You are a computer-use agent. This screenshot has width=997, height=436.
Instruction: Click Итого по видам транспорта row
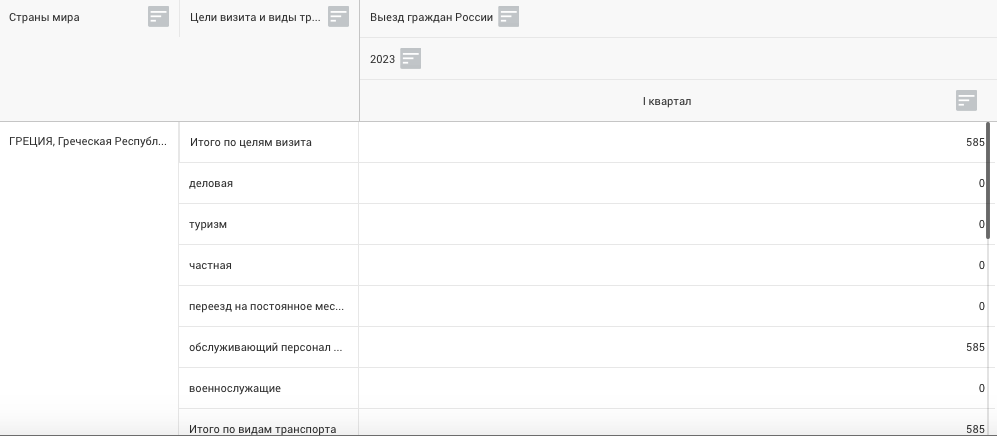tap(262, 428)
